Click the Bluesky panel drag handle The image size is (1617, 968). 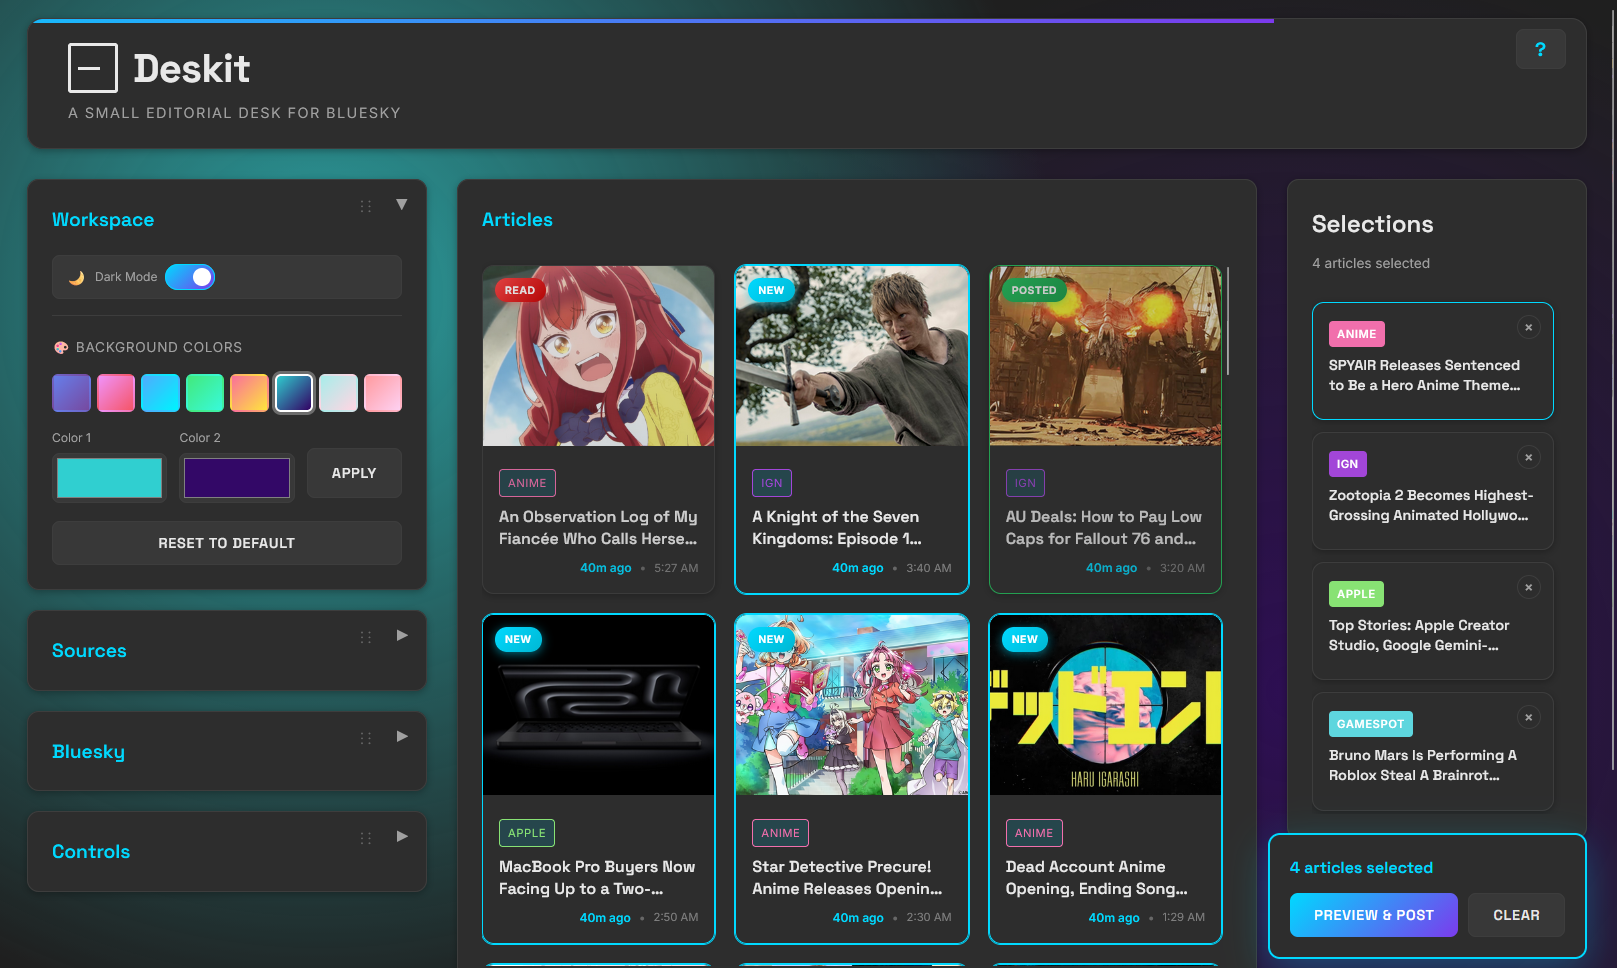tap(366, 738)
